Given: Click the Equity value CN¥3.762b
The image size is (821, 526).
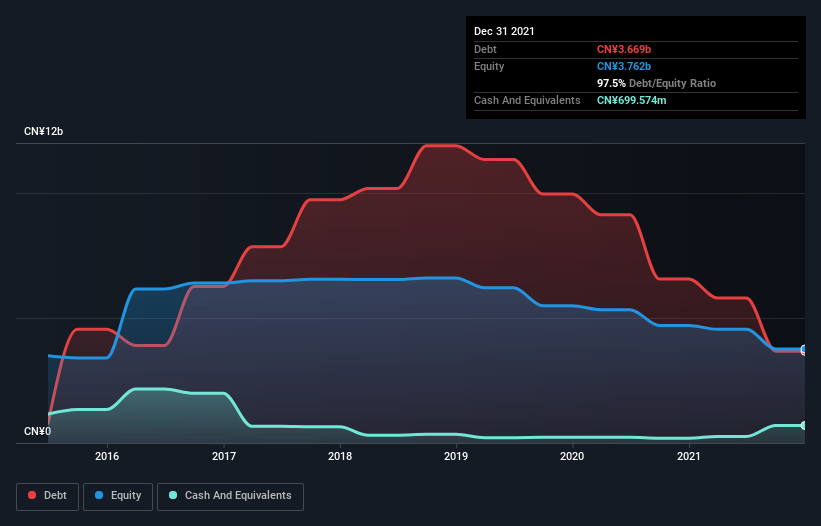Looking at the screenshot, I should 624,66.
